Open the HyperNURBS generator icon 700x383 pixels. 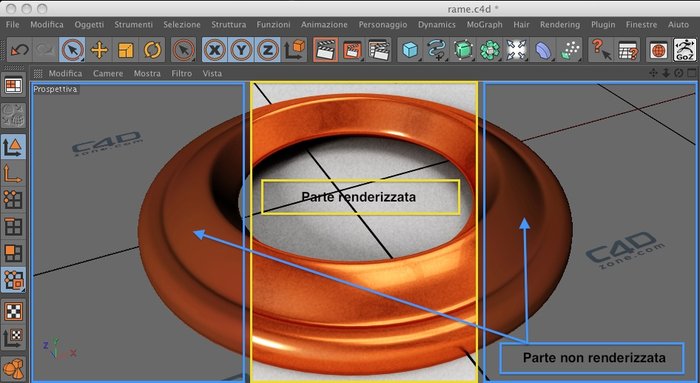coord(463,50)
